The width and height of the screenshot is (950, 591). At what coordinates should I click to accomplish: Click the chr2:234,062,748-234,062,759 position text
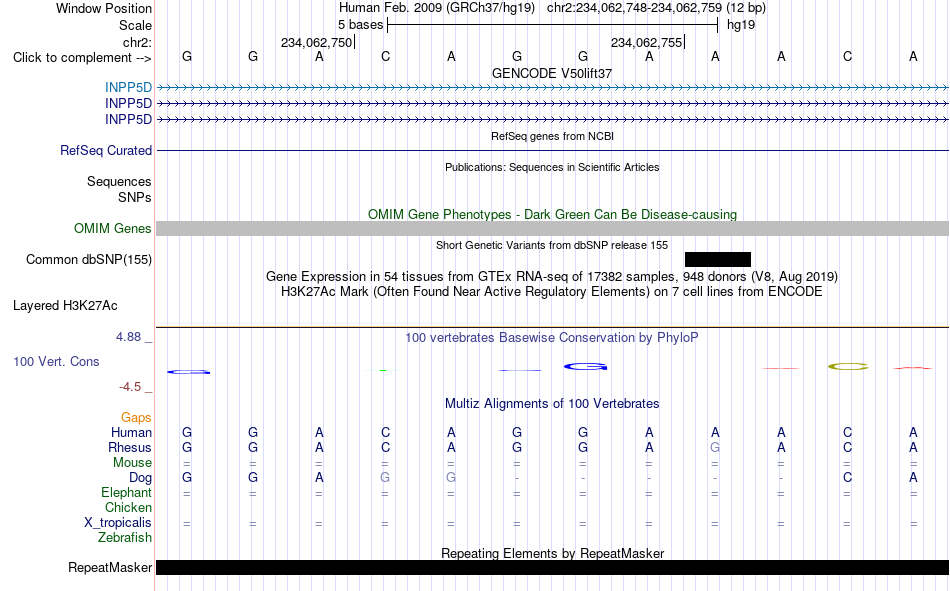(x=634, y=8)
